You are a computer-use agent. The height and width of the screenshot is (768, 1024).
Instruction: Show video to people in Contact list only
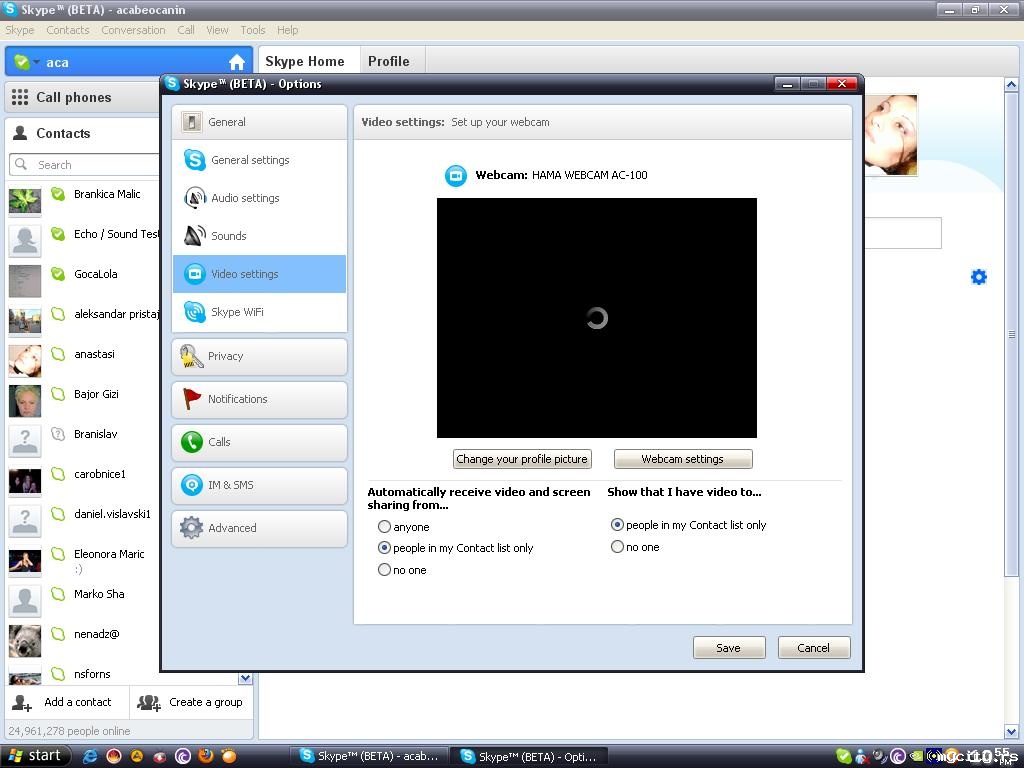(x=617, y=524)
